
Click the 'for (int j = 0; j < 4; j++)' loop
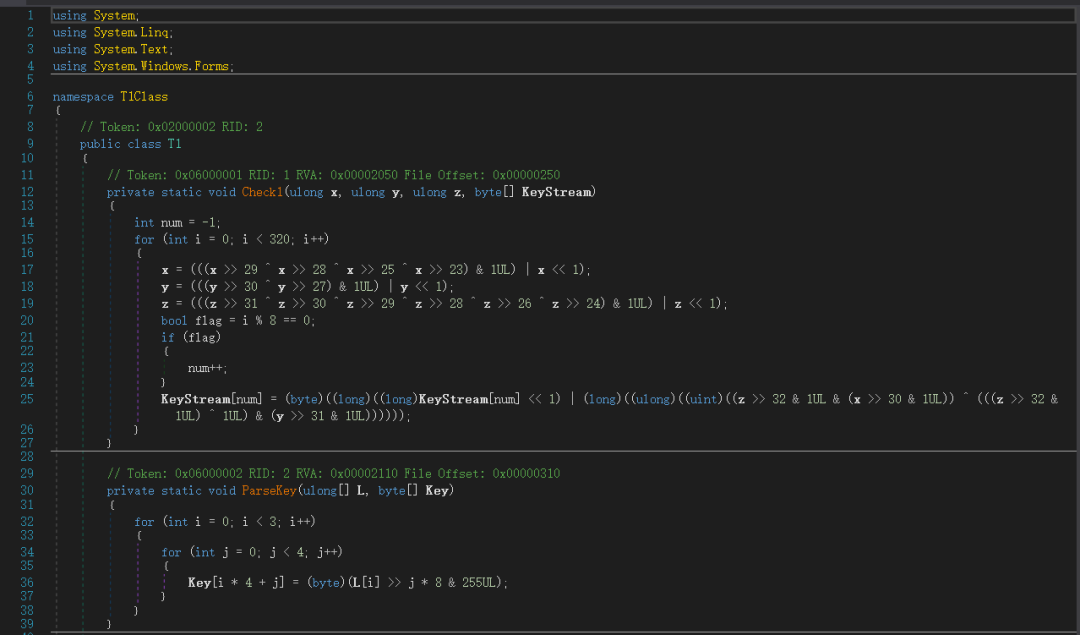point(251,552)
